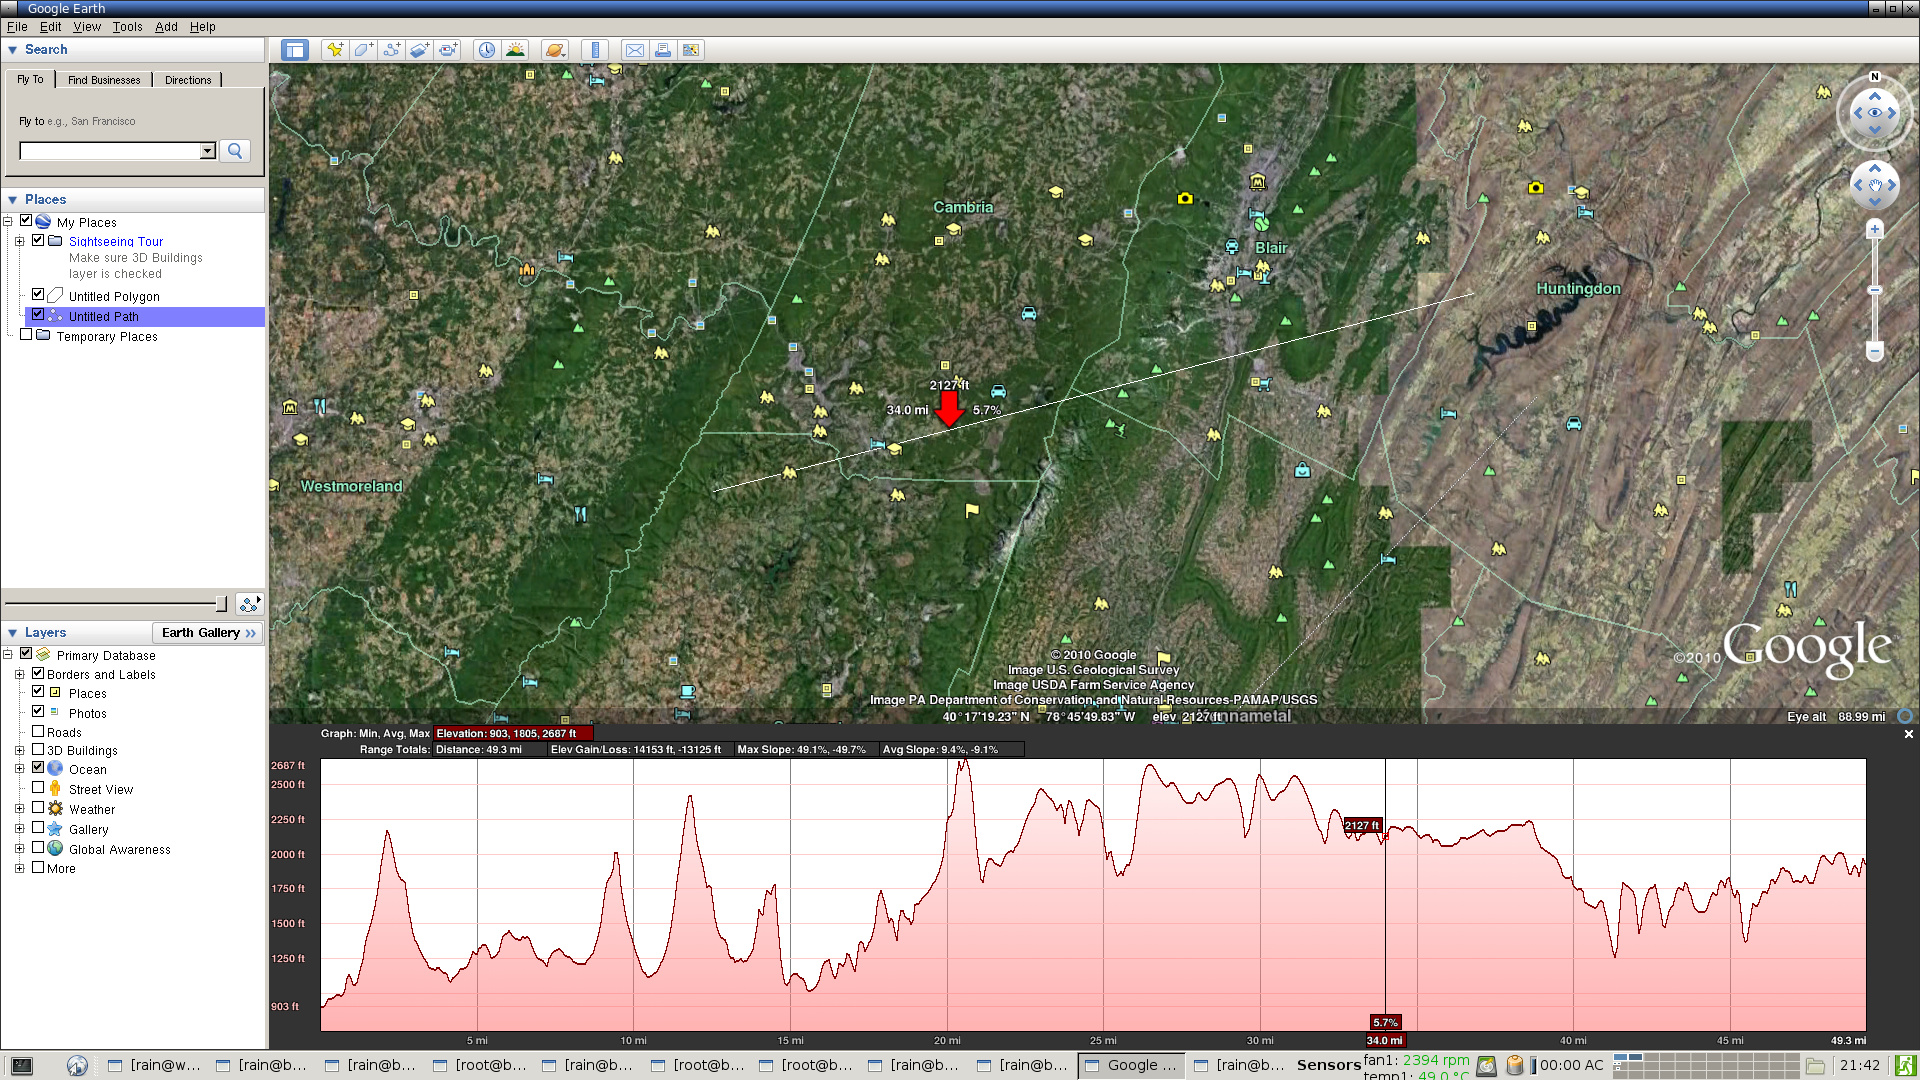Toggle the My Places checkbox
Image resolution: width=1920 pixels, height=1080 pixels.
[26, 221]
